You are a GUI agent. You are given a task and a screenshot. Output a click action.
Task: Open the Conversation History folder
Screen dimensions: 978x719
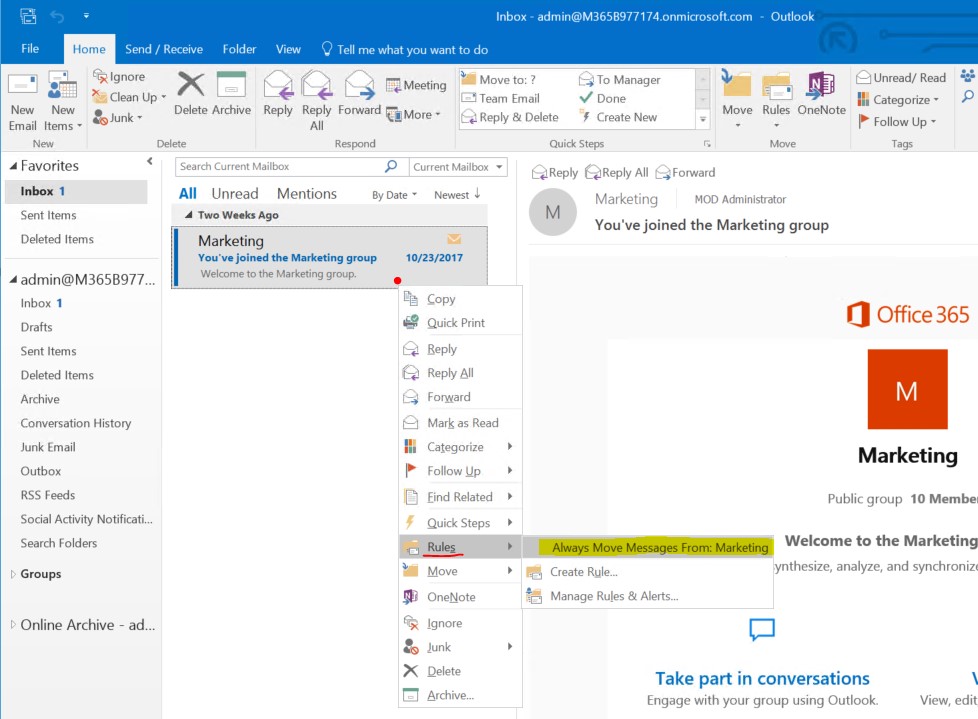[x=75, y=423]
